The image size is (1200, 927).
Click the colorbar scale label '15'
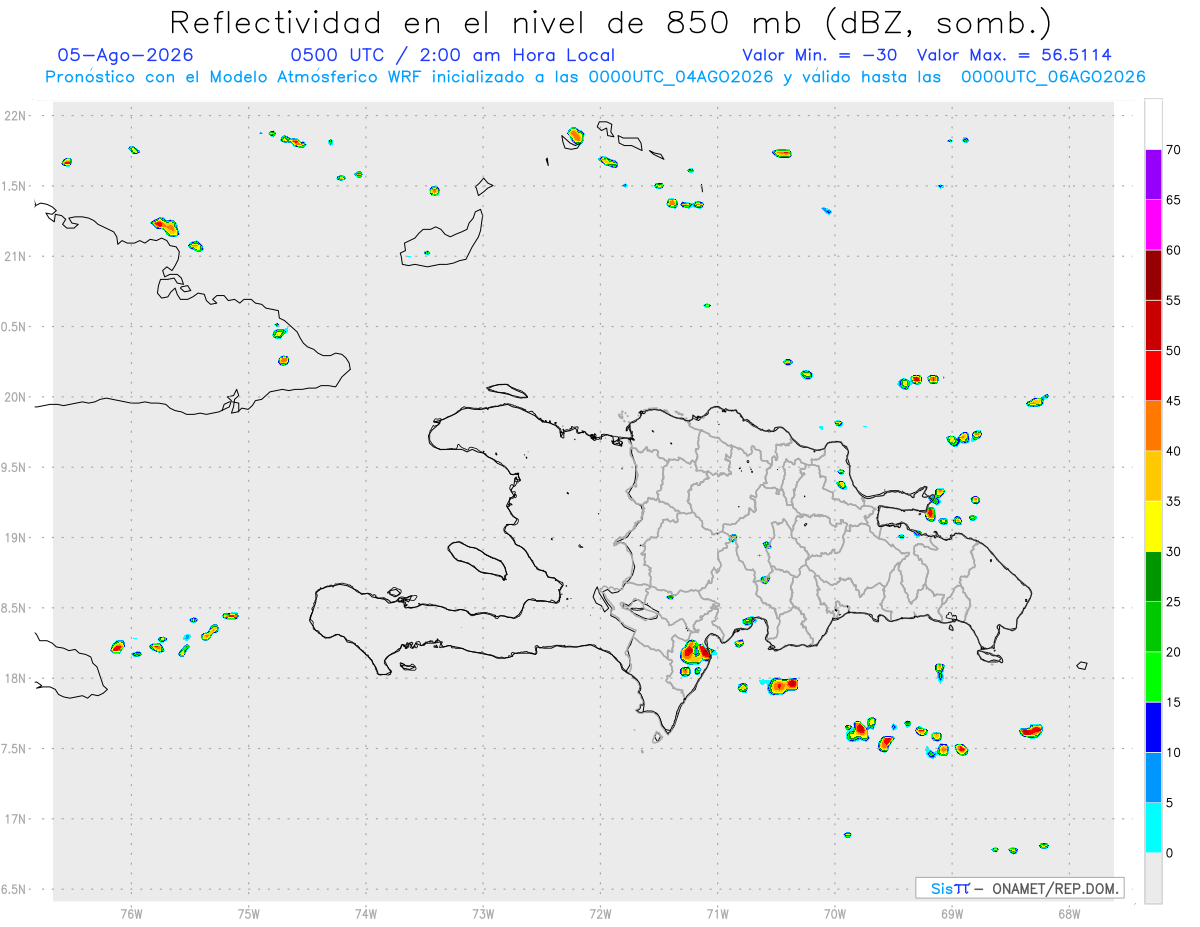[1174, 702]
